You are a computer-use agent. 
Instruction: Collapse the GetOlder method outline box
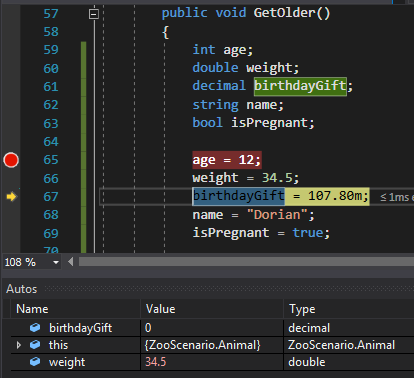[x=94, y=14]
